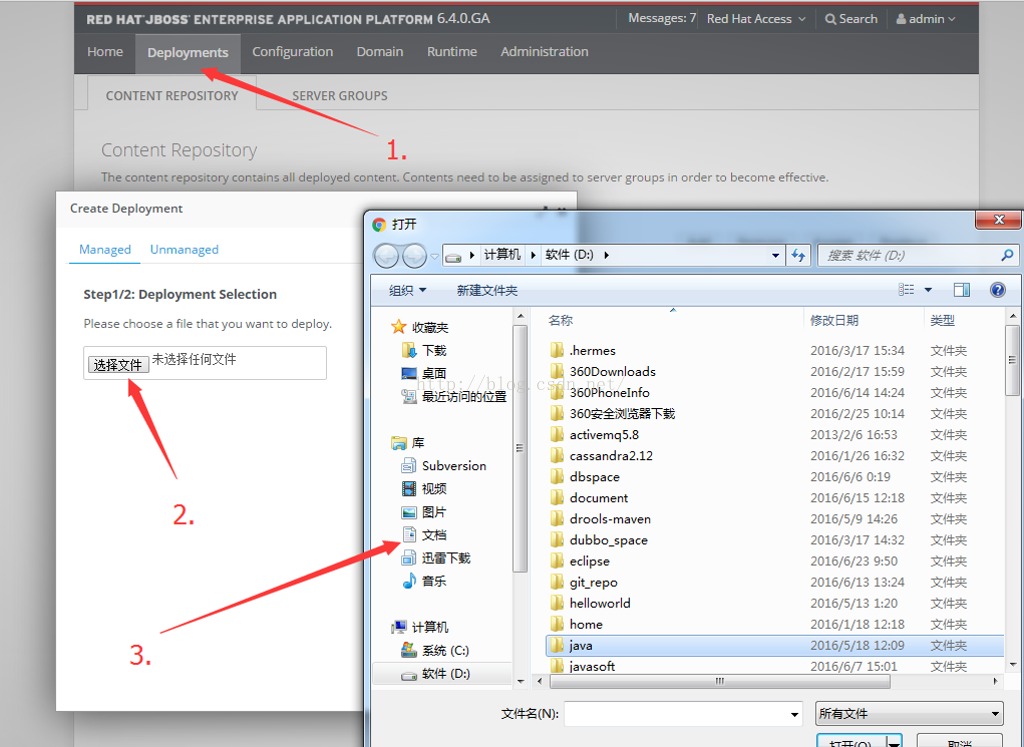Viewport: 1024px width, 747px height.
Task: Click the refresh icon next to address bar
Action: point(798,255)
